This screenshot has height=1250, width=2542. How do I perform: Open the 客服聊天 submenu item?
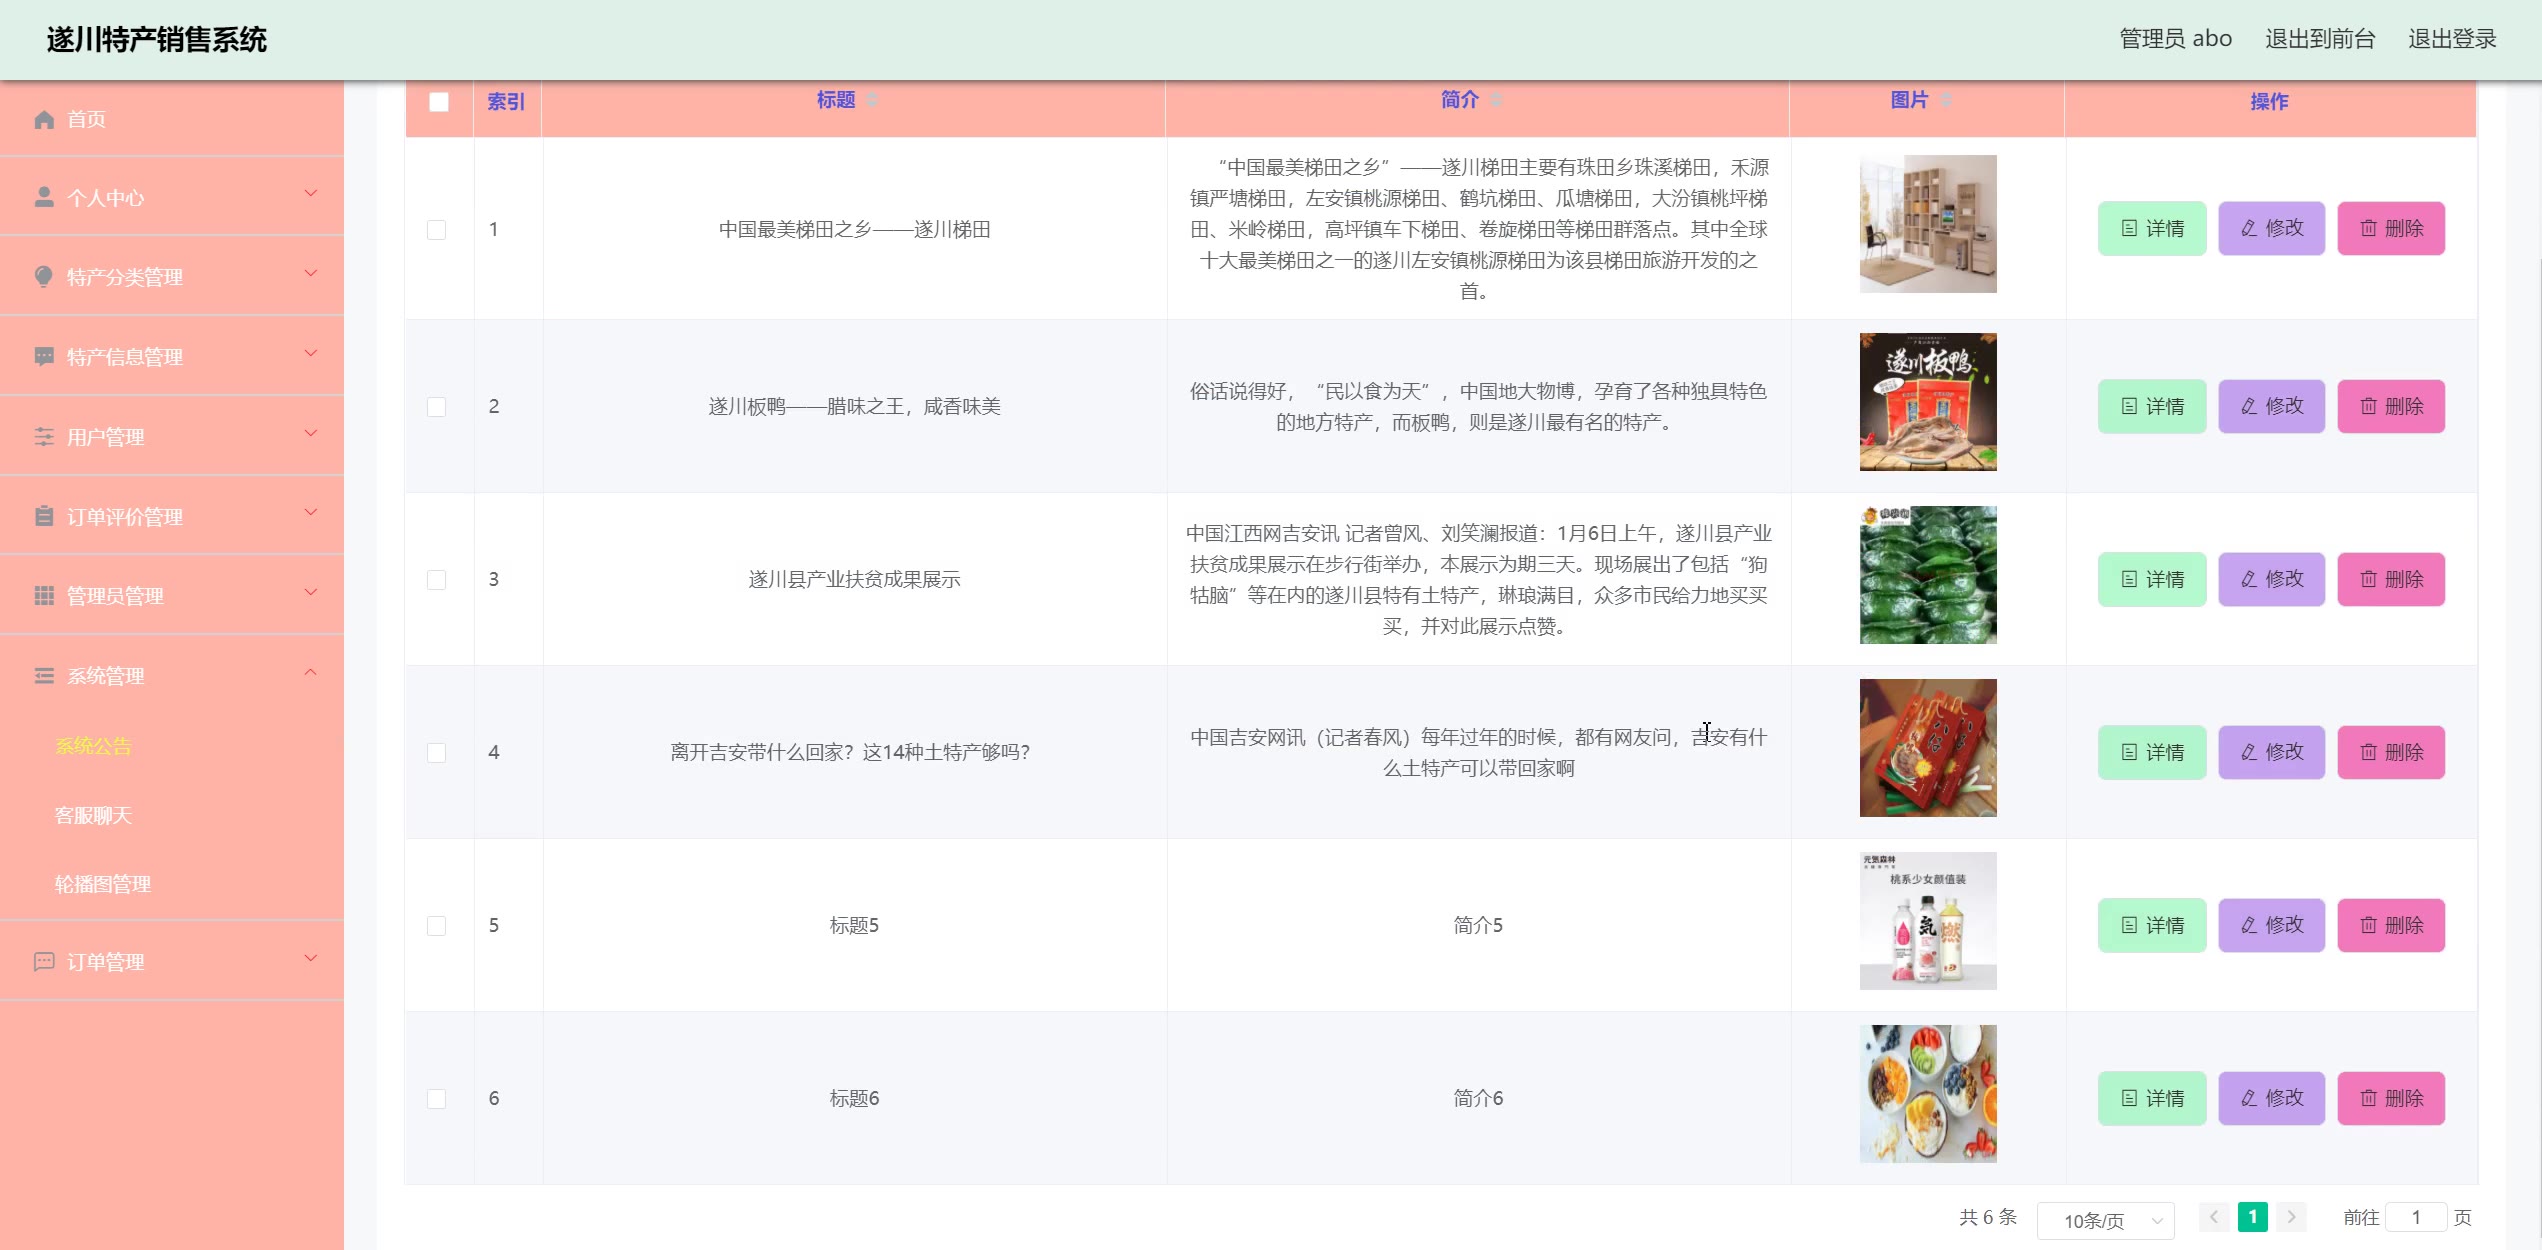click(93, 815)
